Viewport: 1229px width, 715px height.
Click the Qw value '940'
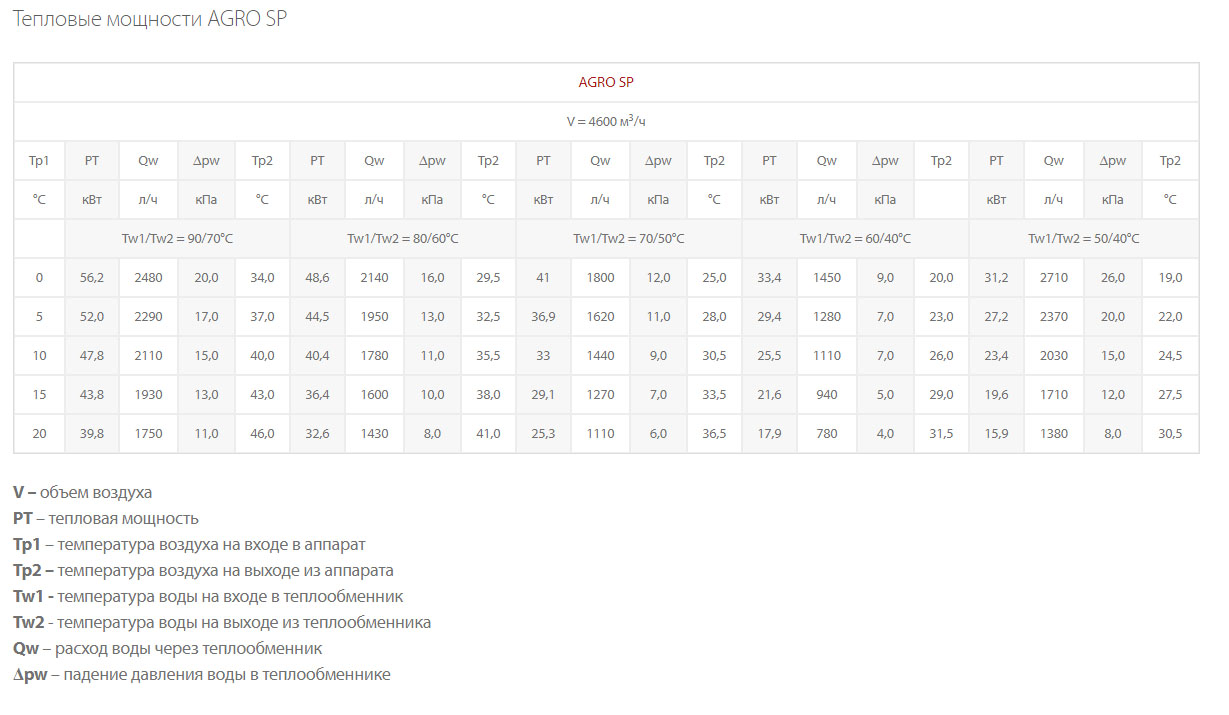(x=827, y=394)
